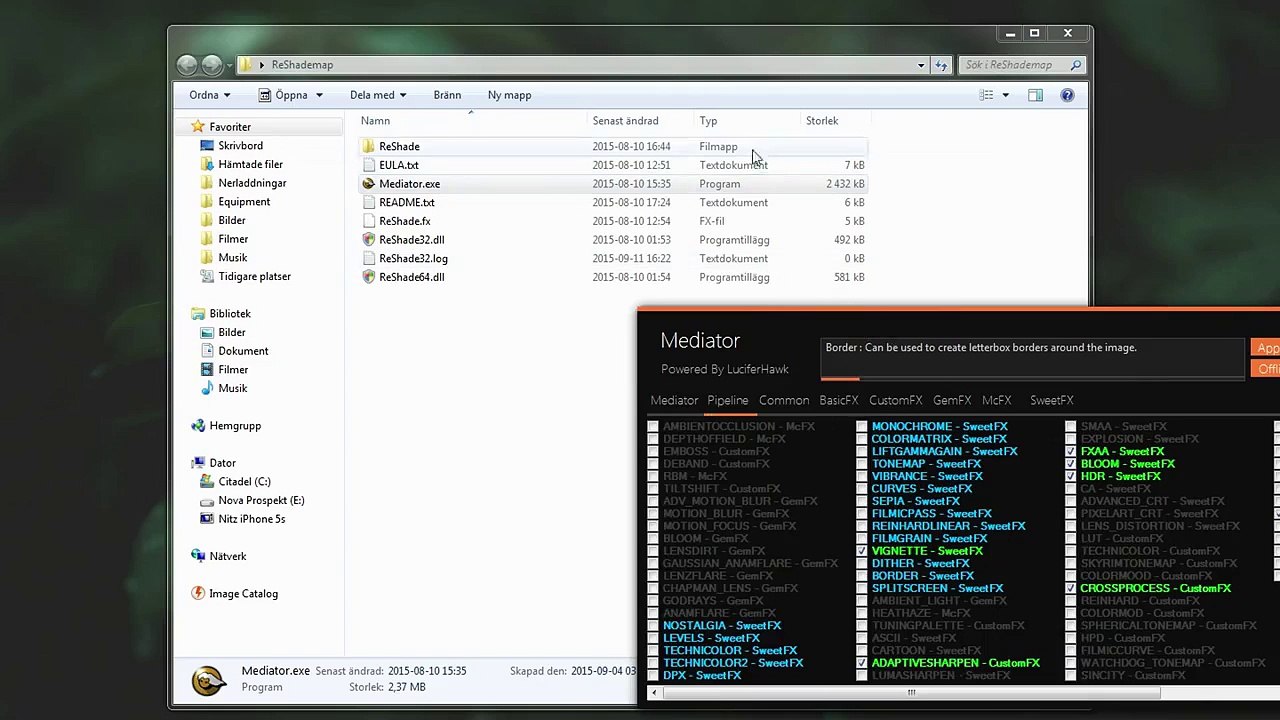Uncheck the ADAPTIVESHARPEN - CustomFX checkbox
Viewport: 1280px width, 720px height.
(862, 663)
